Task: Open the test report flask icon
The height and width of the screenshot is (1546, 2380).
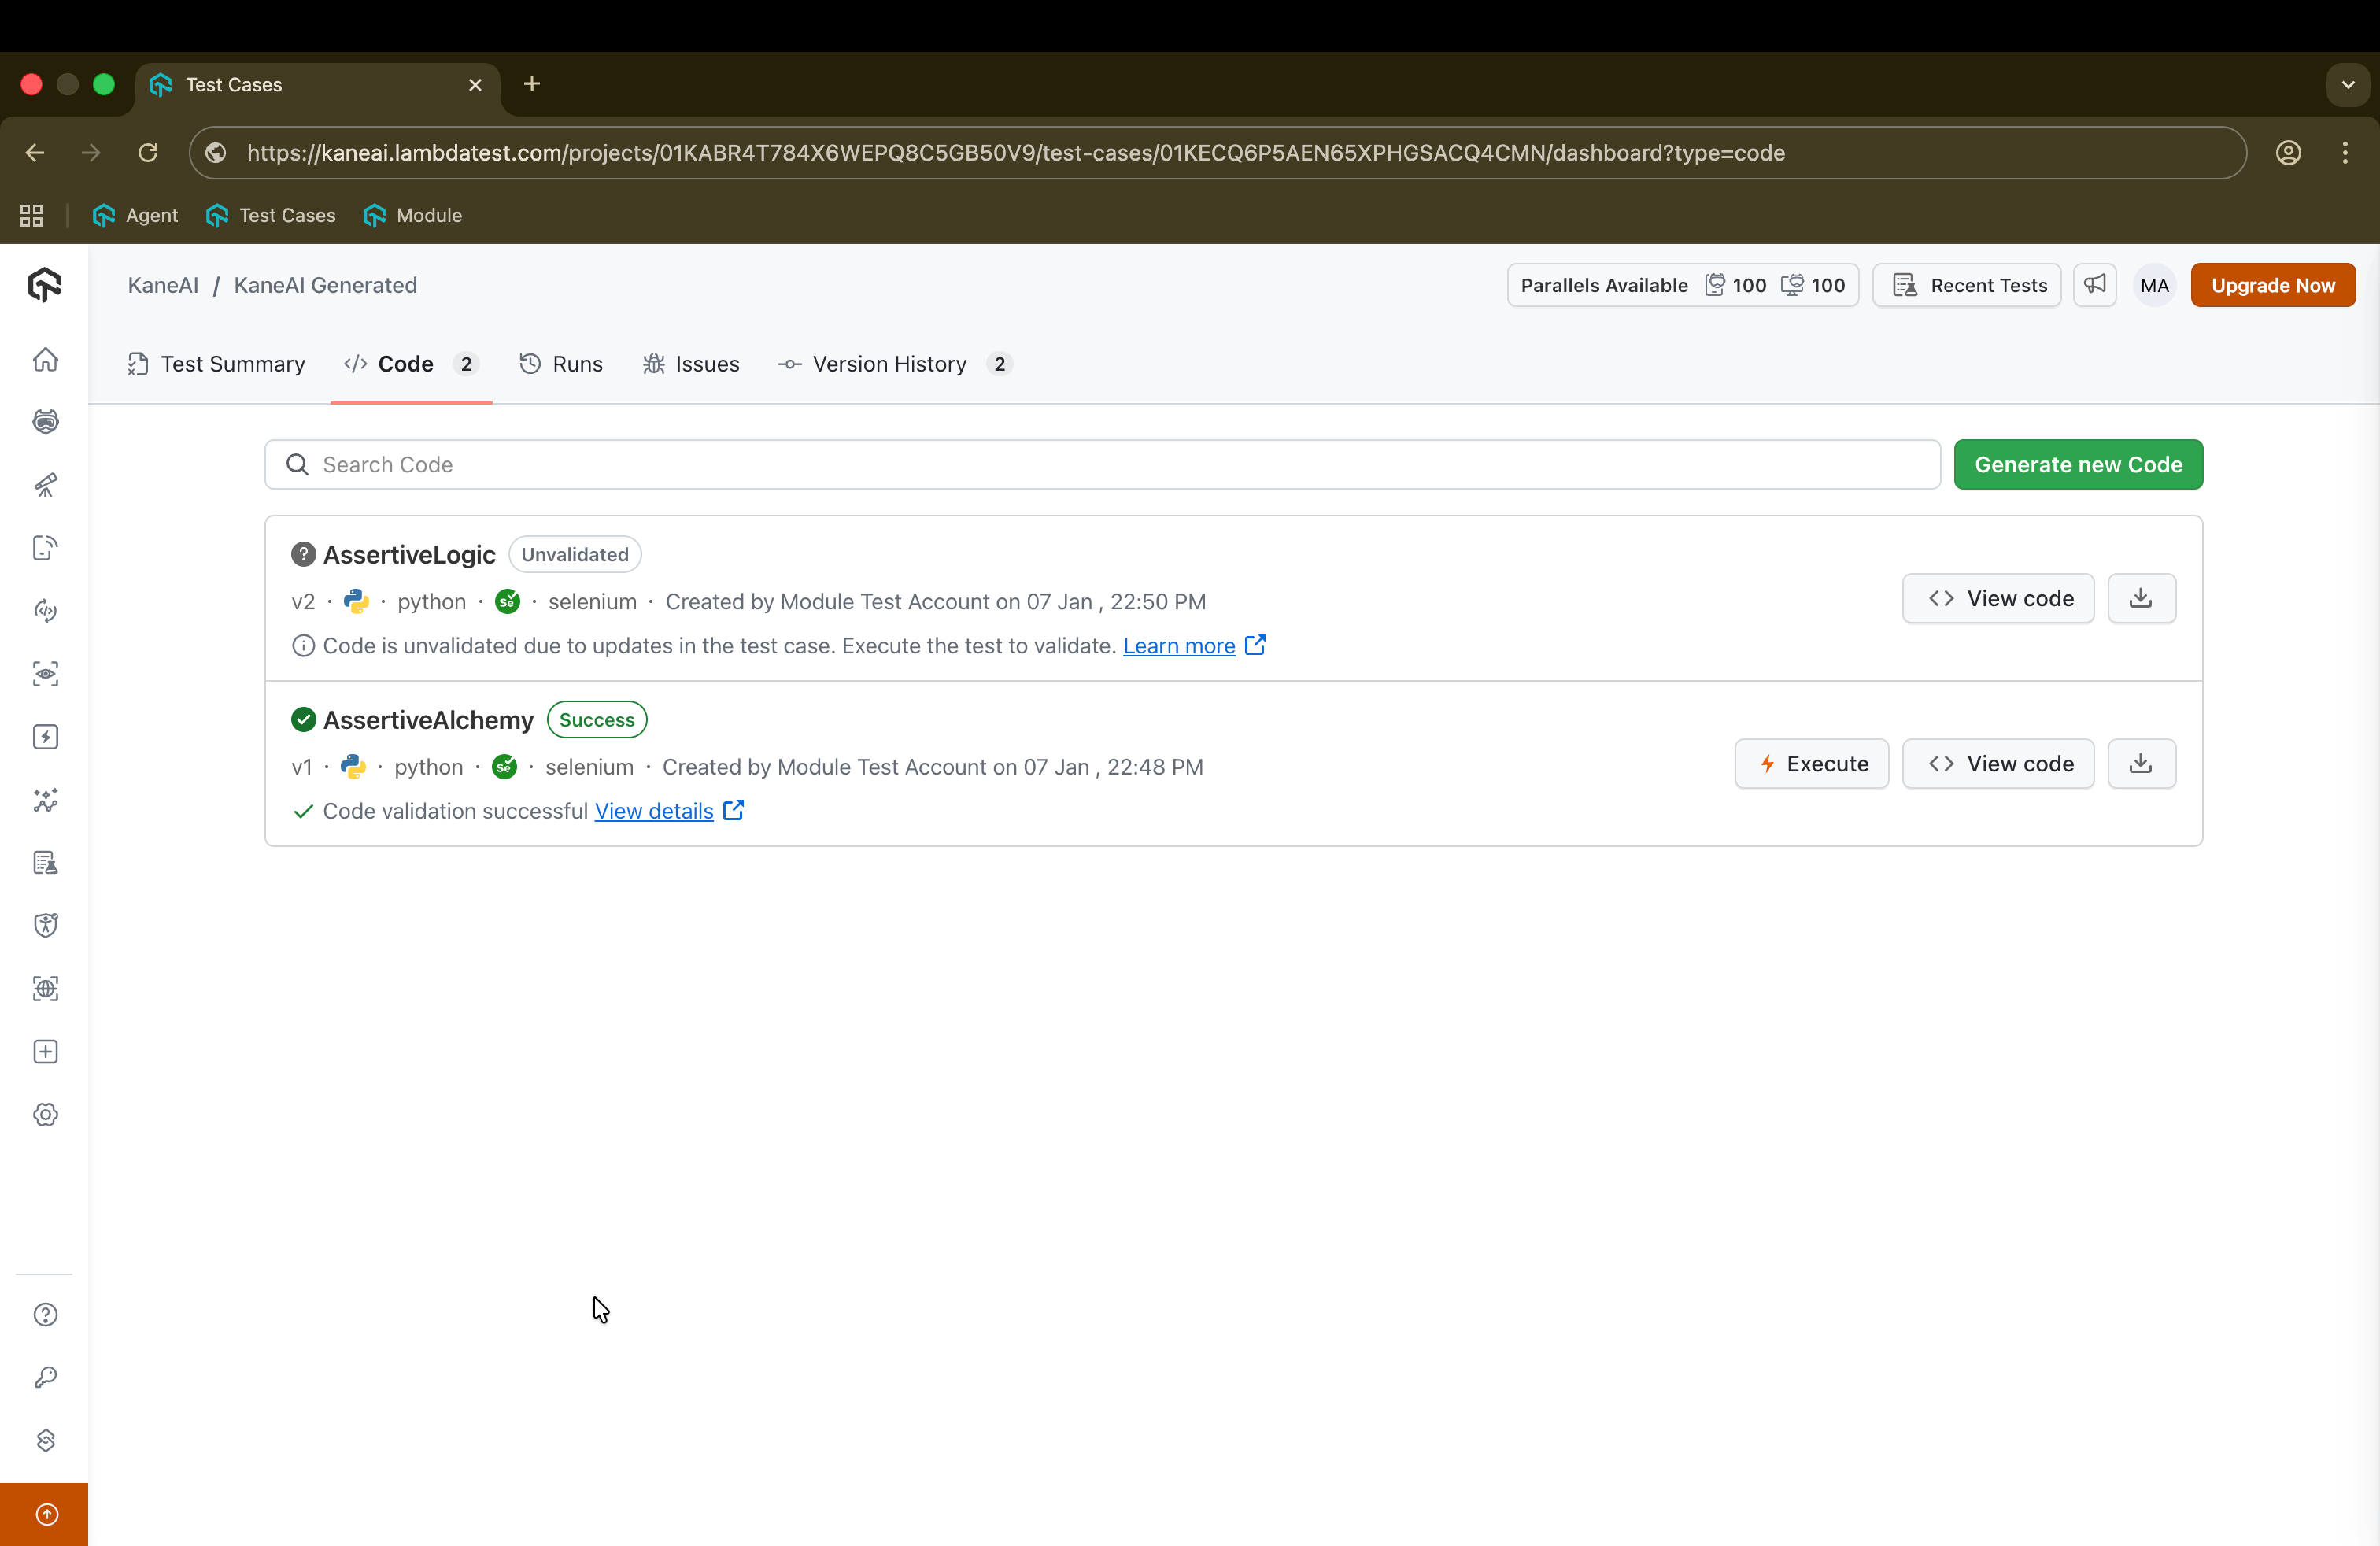Action: point(45,862)
